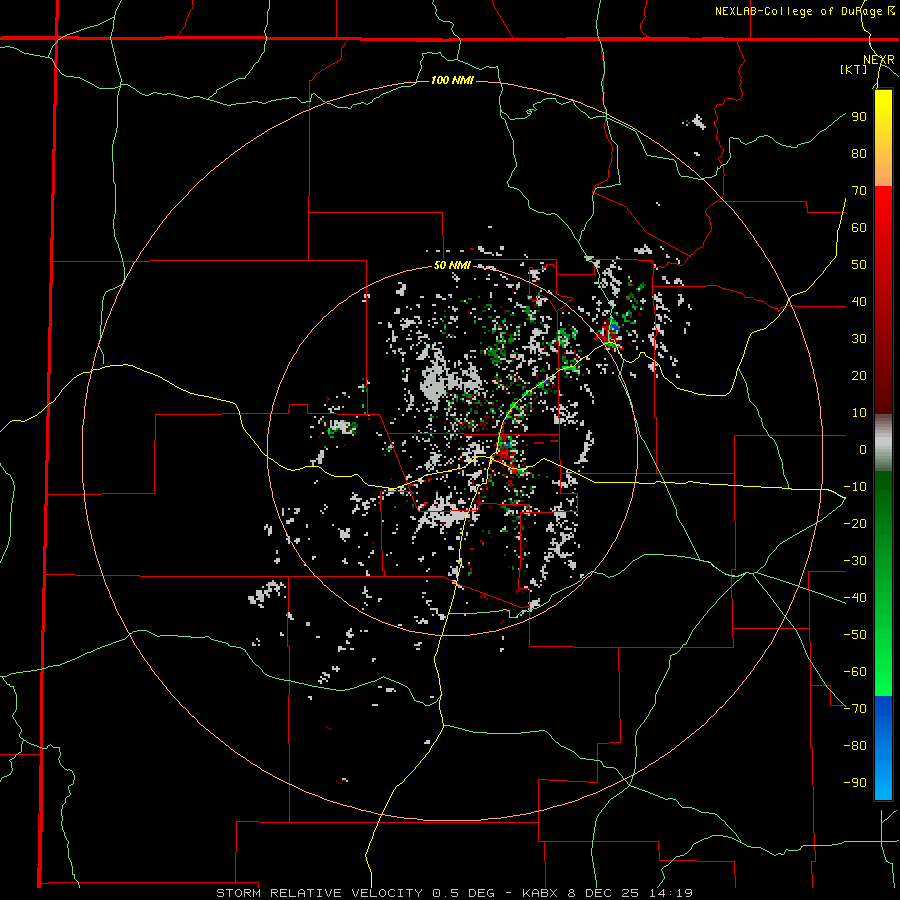Click the -80 scale label
The image size is (900, 900).
[x=855, y=746]
